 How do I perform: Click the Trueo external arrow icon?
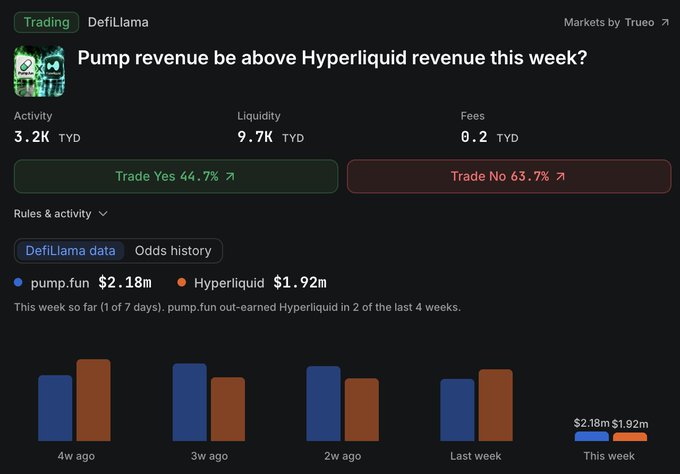point(665,23)
